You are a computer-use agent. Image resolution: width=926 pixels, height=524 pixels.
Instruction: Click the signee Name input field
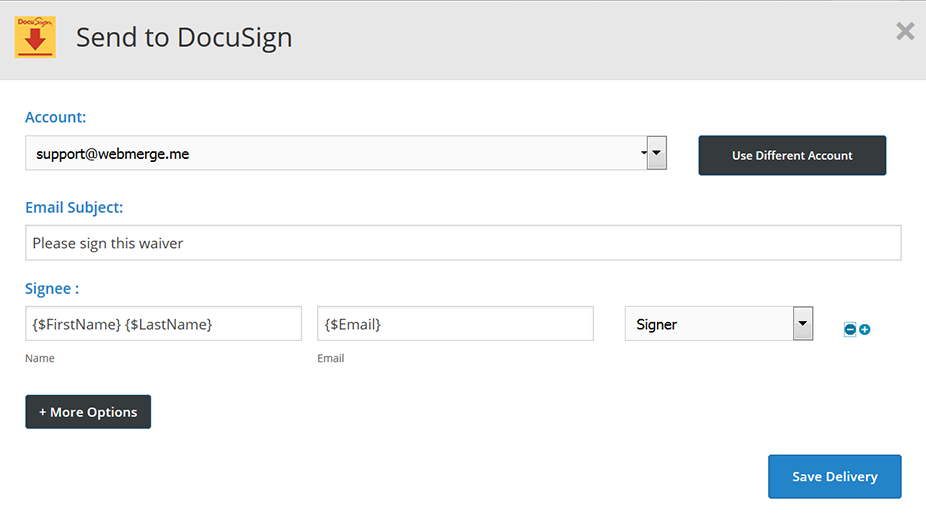tap(163, 324)
